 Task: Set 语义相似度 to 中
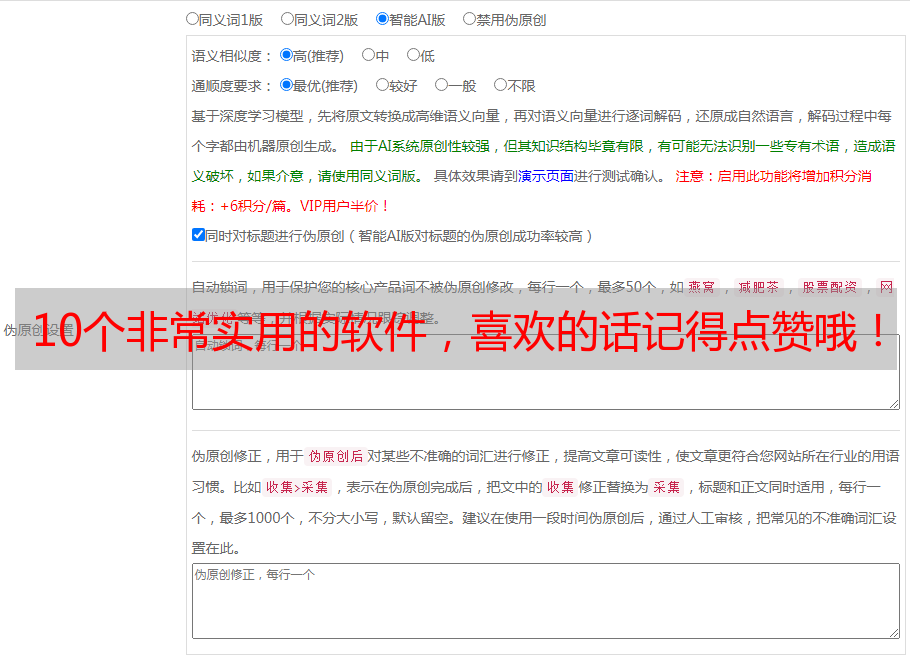click(368, 55)
